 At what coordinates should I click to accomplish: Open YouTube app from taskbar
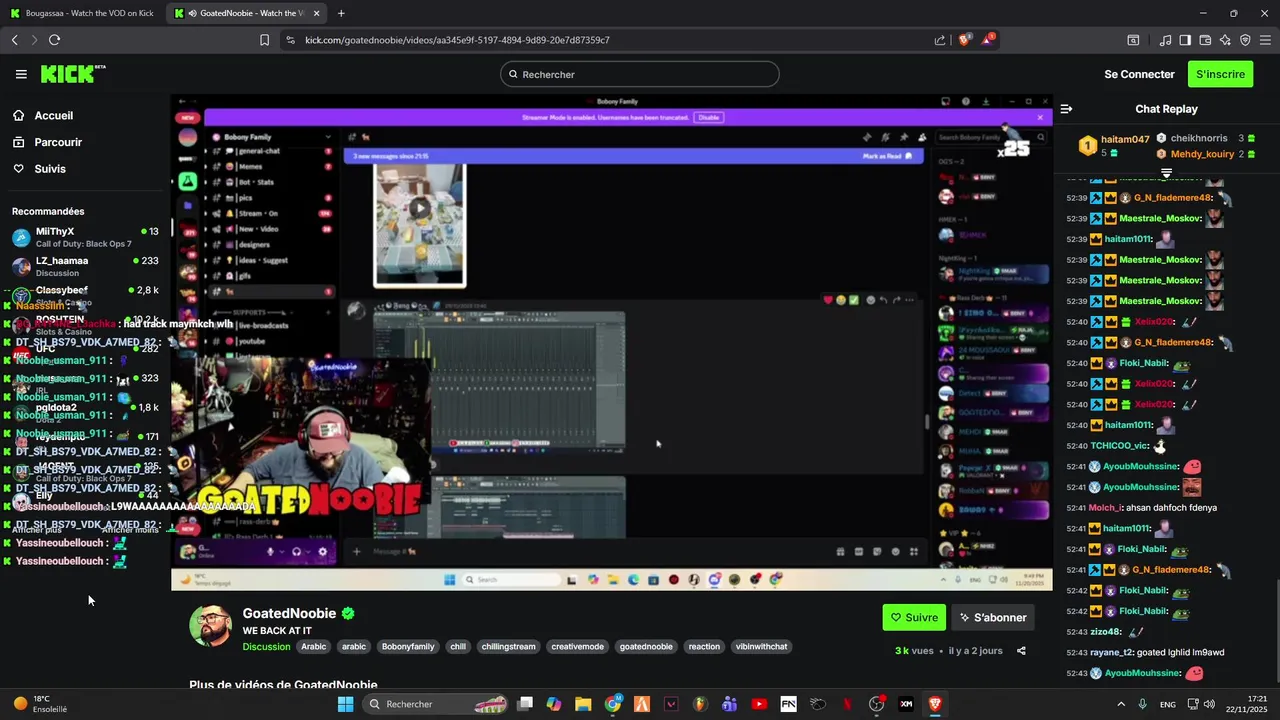[x=759, y=704]
